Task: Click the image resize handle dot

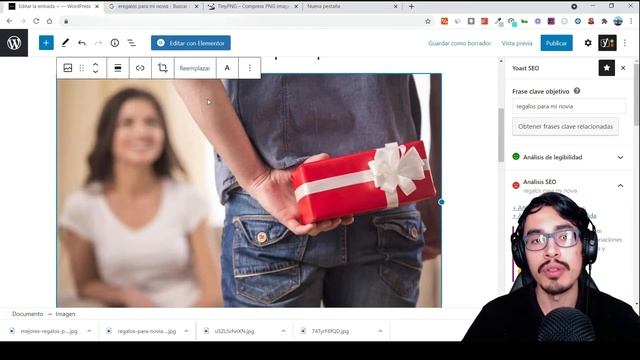Action: (441, 202)
